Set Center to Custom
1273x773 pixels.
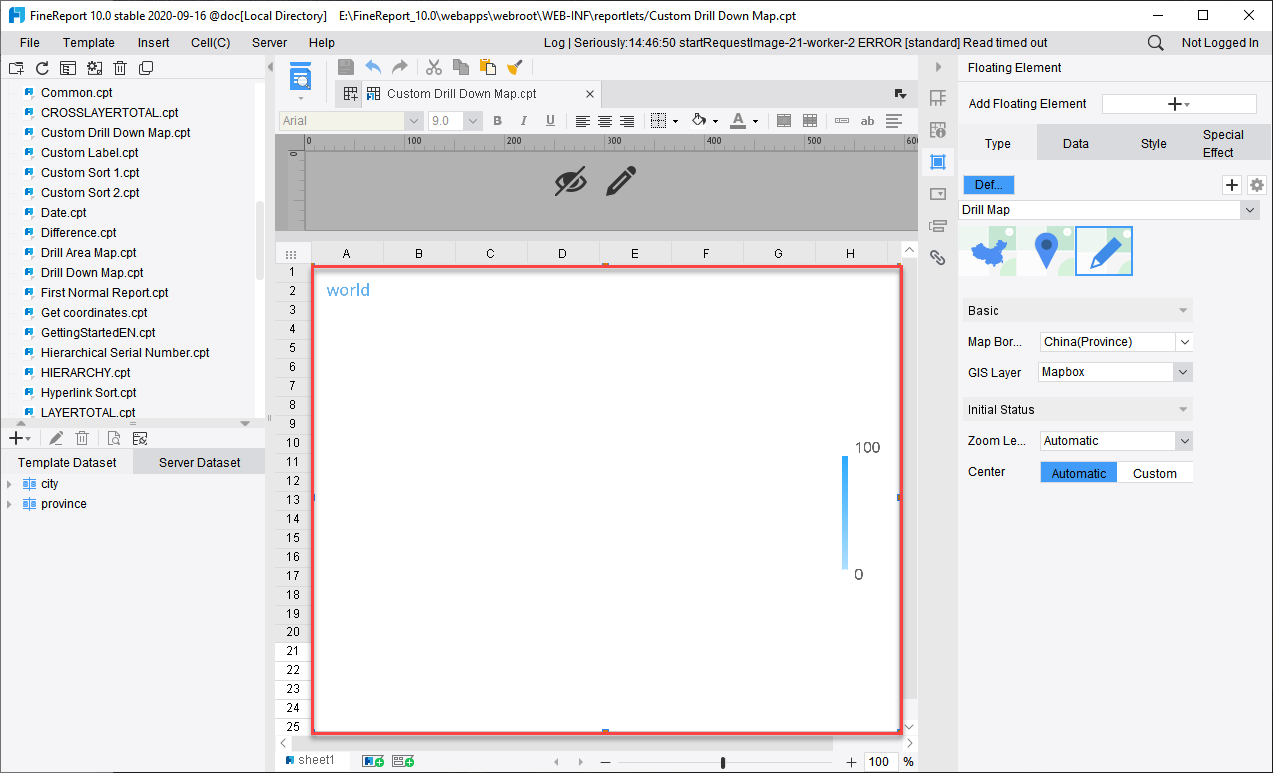click(1155, 473)
